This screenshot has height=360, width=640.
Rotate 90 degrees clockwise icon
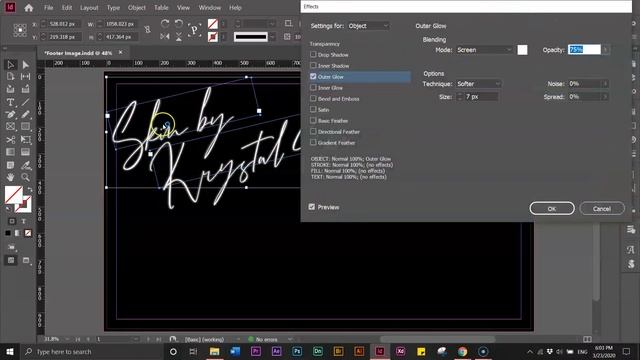pos(165,24)
